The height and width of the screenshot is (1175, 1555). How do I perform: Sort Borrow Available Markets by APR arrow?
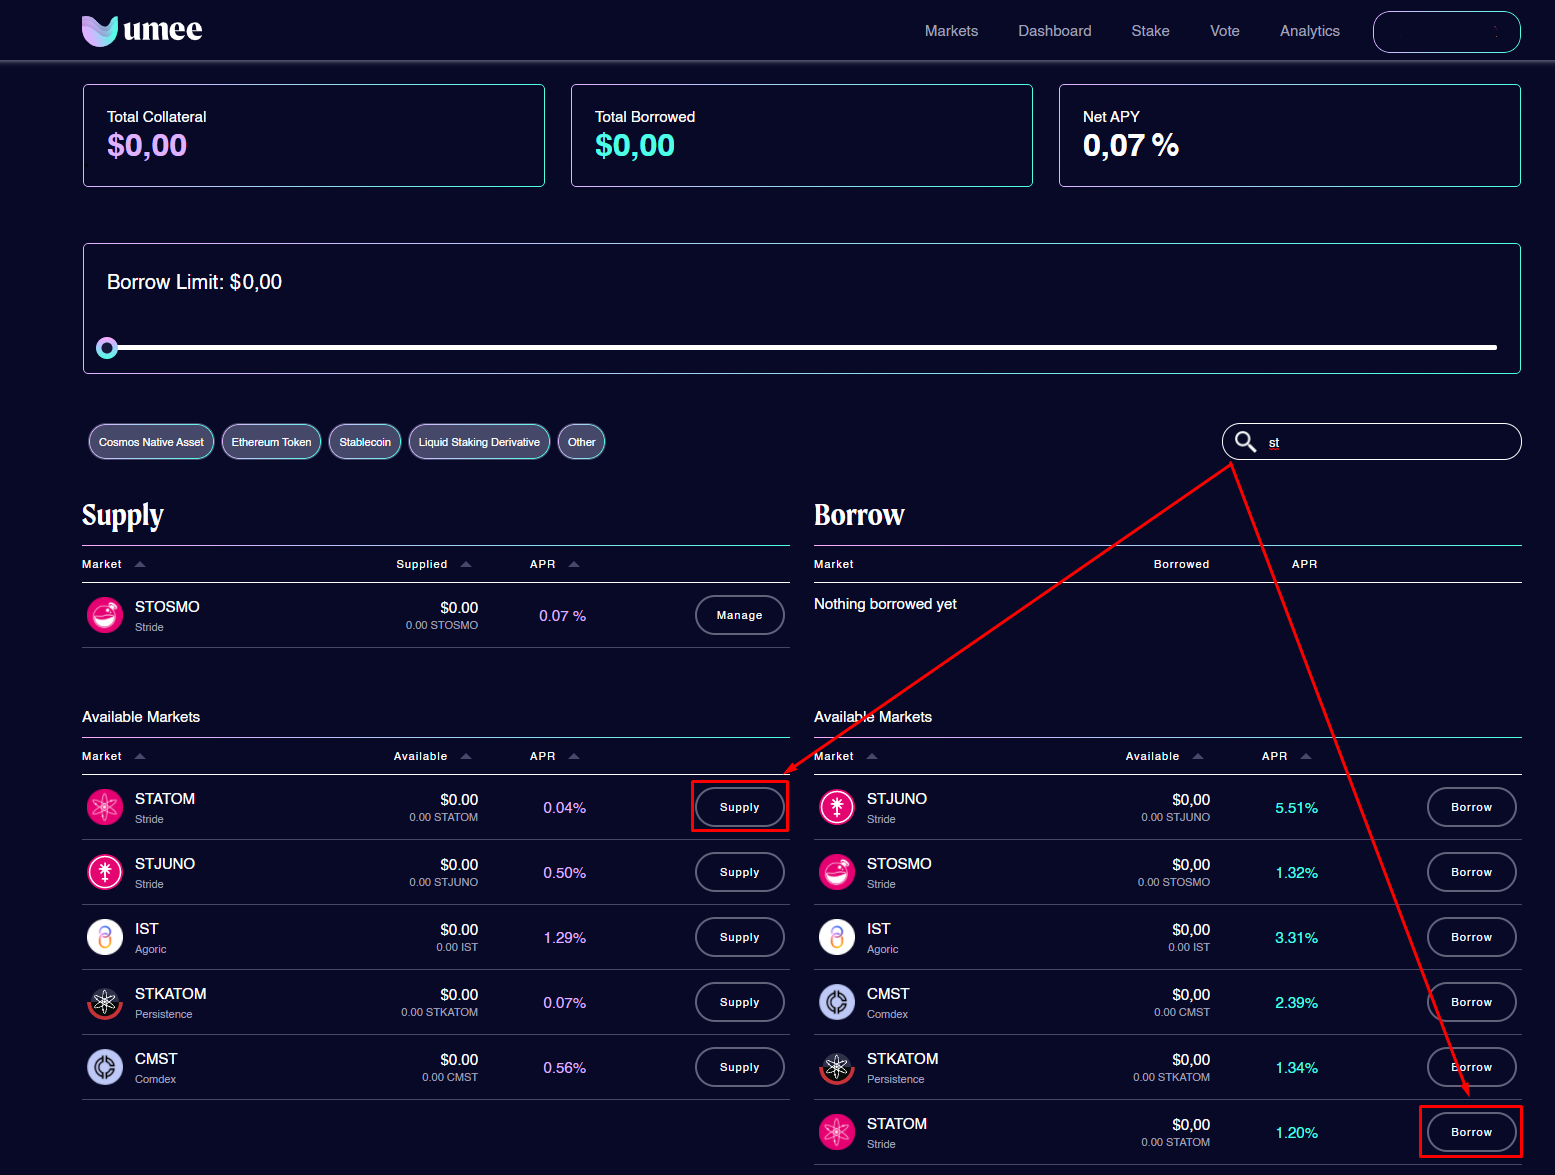[1306, 756]
